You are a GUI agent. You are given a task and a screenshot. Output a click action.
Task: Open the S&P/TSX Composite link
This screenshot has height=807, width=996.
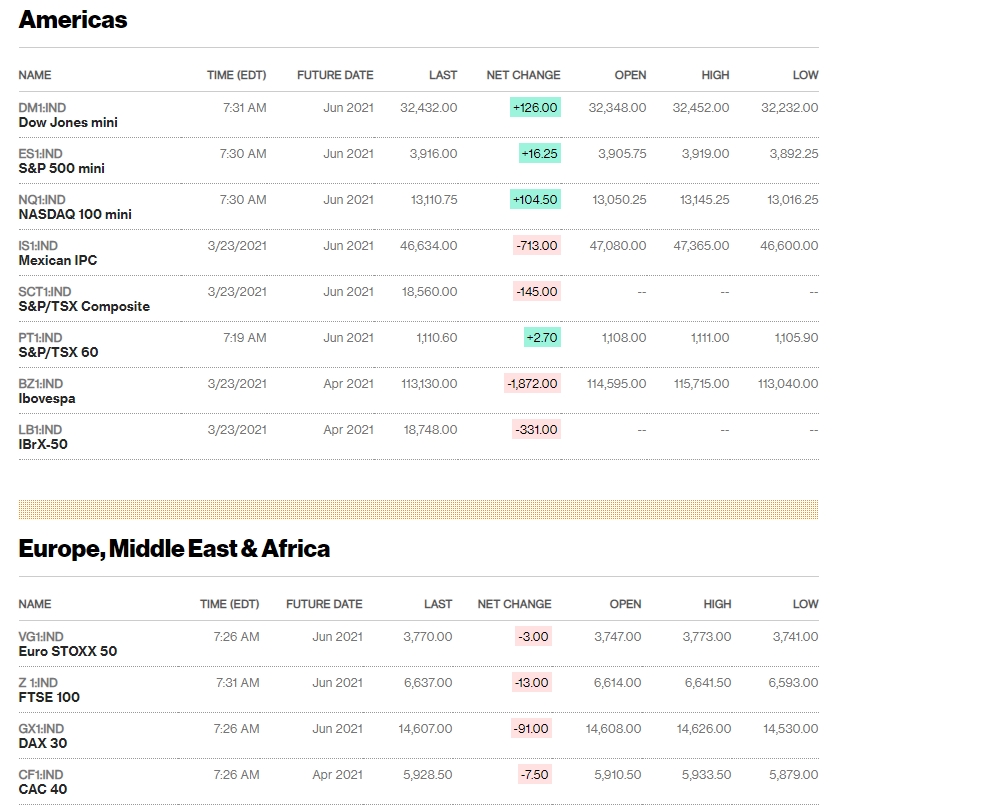coord(84,306)
